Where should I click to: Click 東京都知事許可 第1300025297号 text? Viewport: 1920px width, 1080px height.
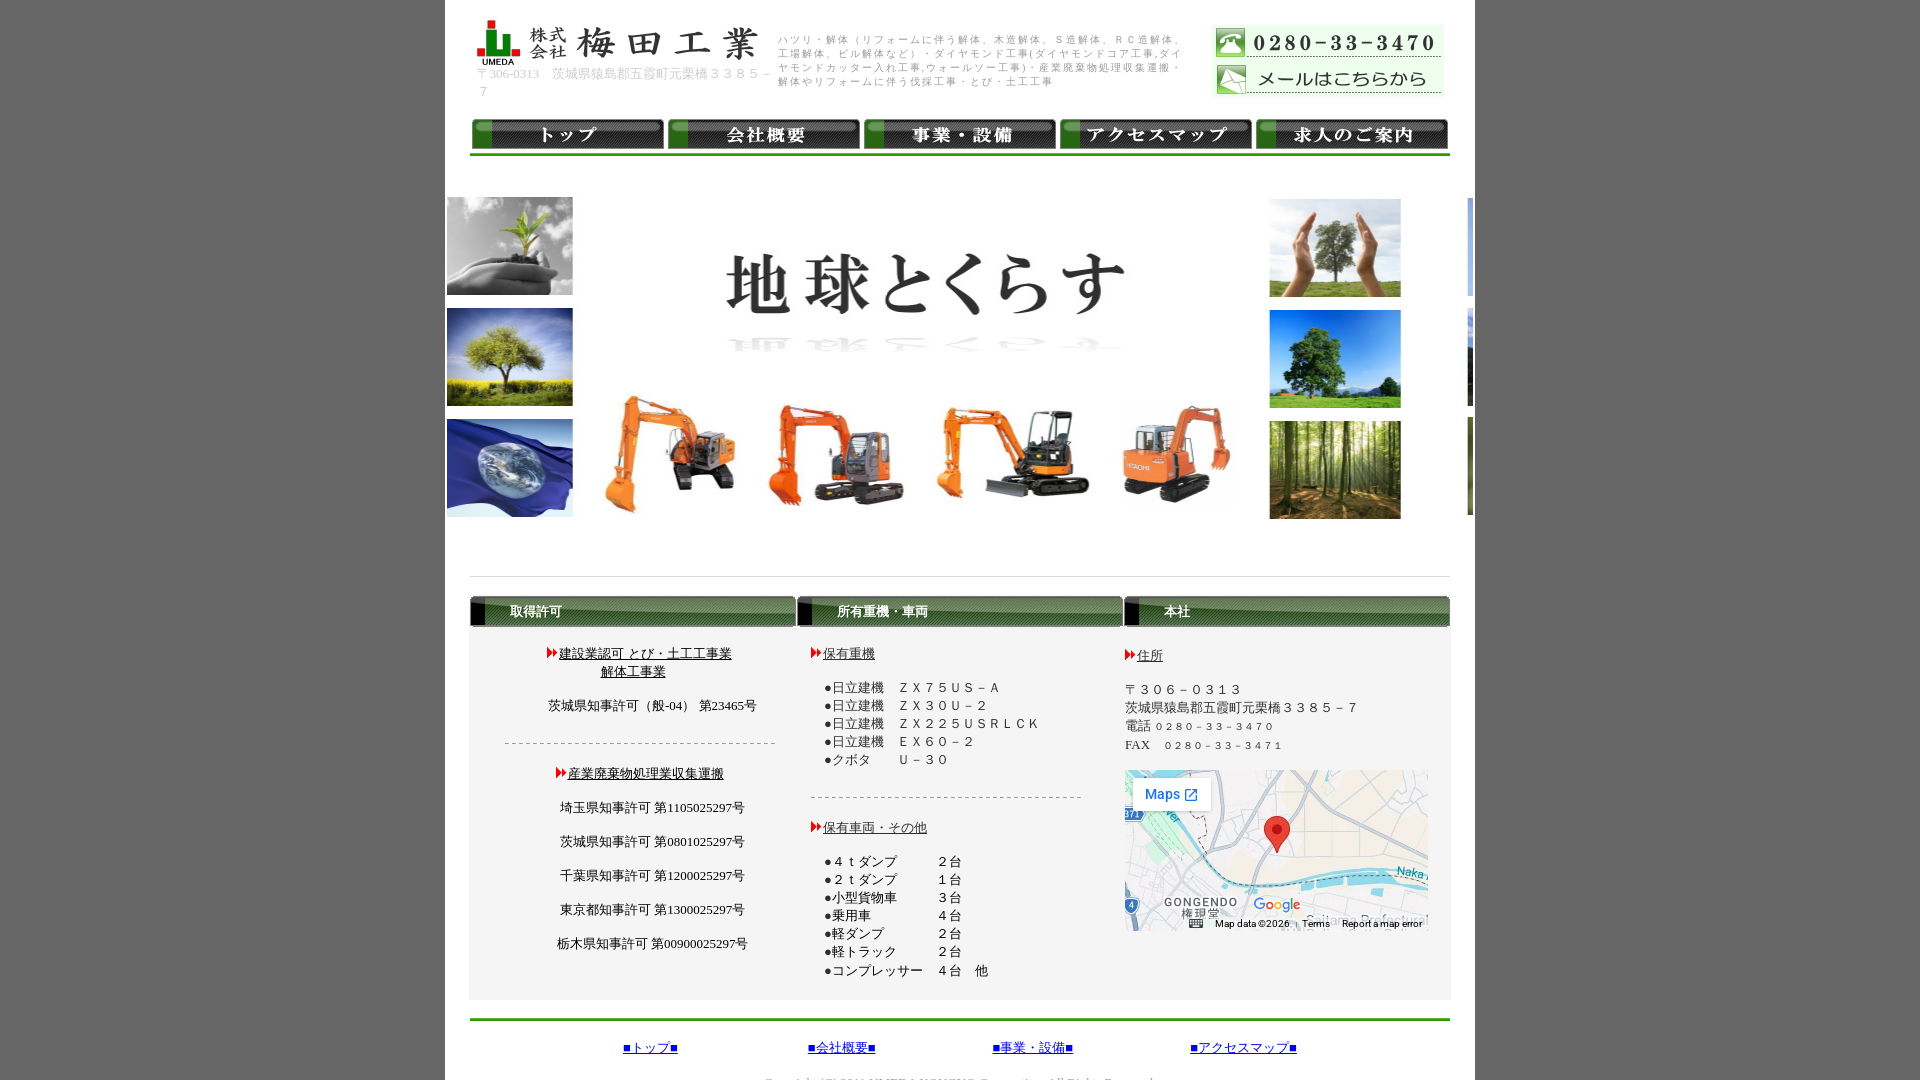652,910
